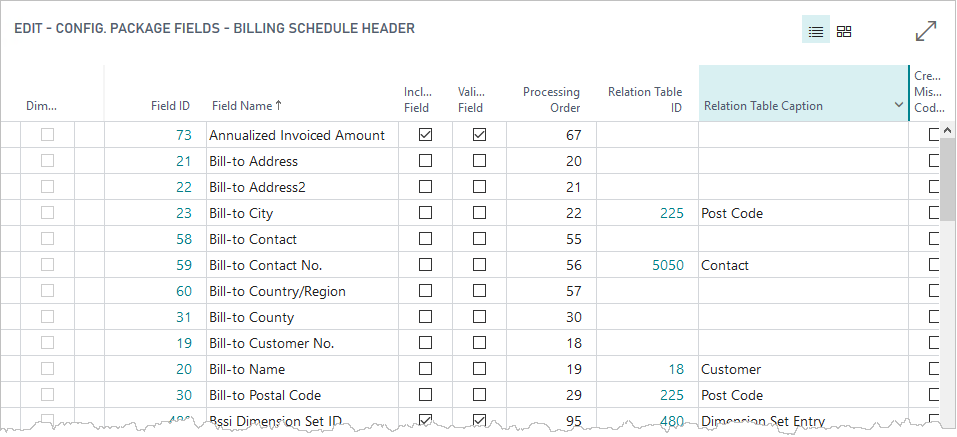Switch to tile view layout icon
957x437 pixels.
tap(844, 31)
